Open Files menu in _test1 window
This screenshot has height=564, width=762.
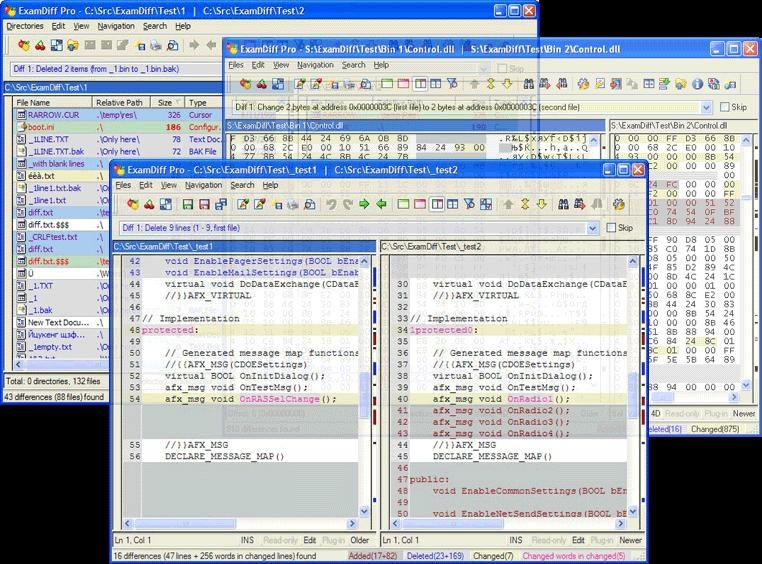(123, 185)
